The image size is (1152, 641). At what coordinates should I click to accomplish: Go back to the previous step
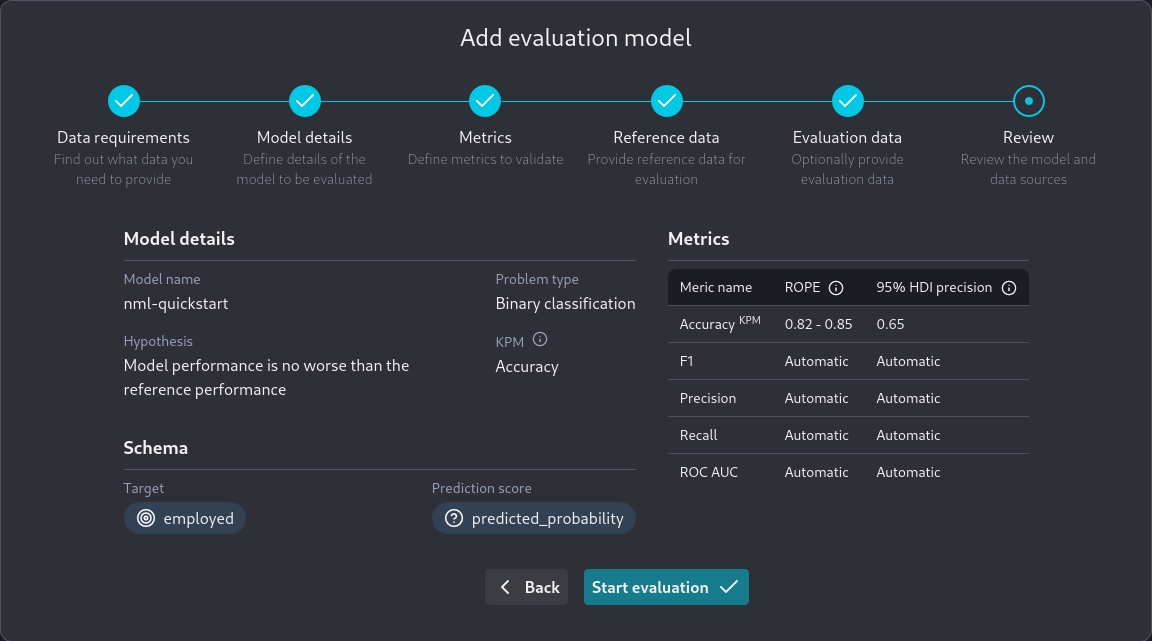pyautogui.click(x=527, y=587)
